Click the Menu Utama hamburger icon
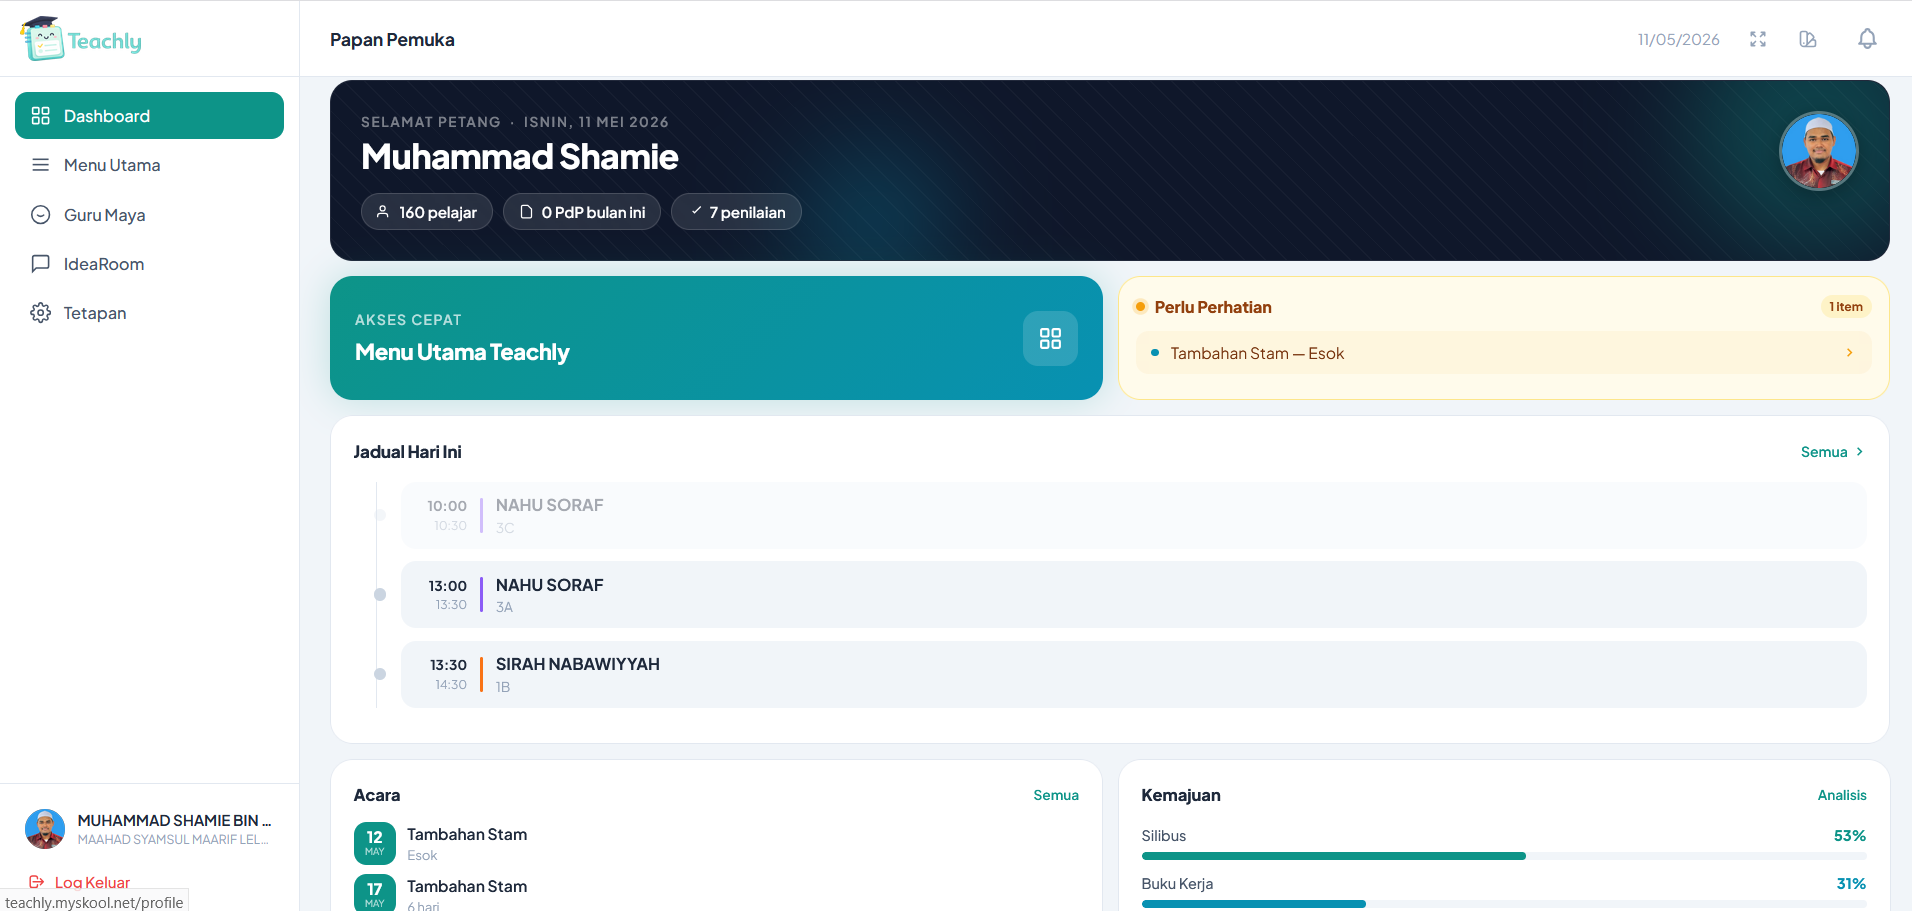1912x911 pixels. [40, 165]
